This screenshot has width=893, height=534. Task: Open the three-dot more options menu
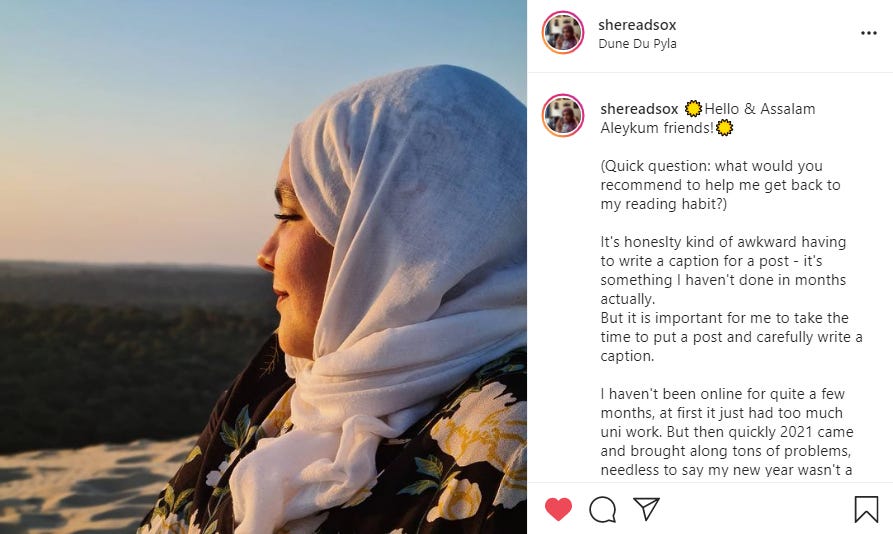click(x=869, y=33)
